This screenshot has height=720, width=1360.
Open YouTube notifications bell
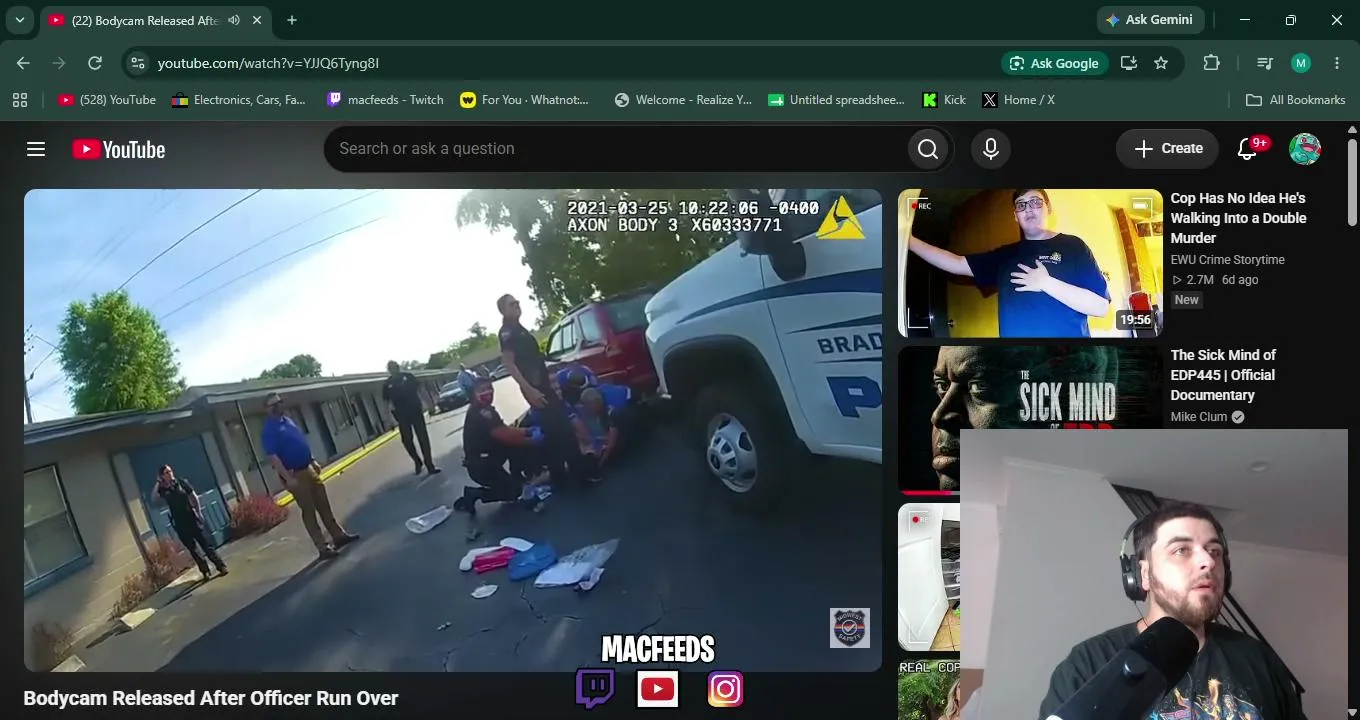click(1247, 149)
